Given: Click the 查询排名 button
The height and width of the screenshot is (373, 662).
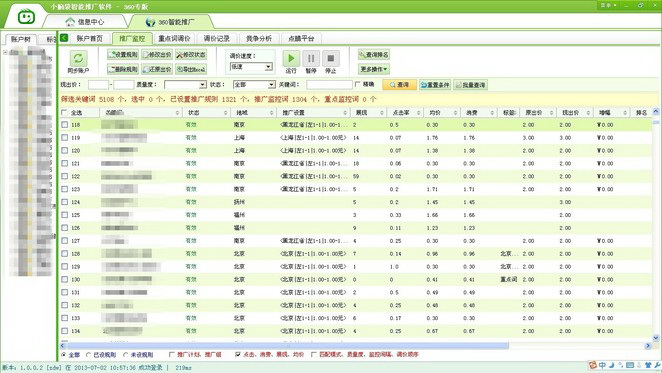Looking at the screenshot, I should pos(374,54).
